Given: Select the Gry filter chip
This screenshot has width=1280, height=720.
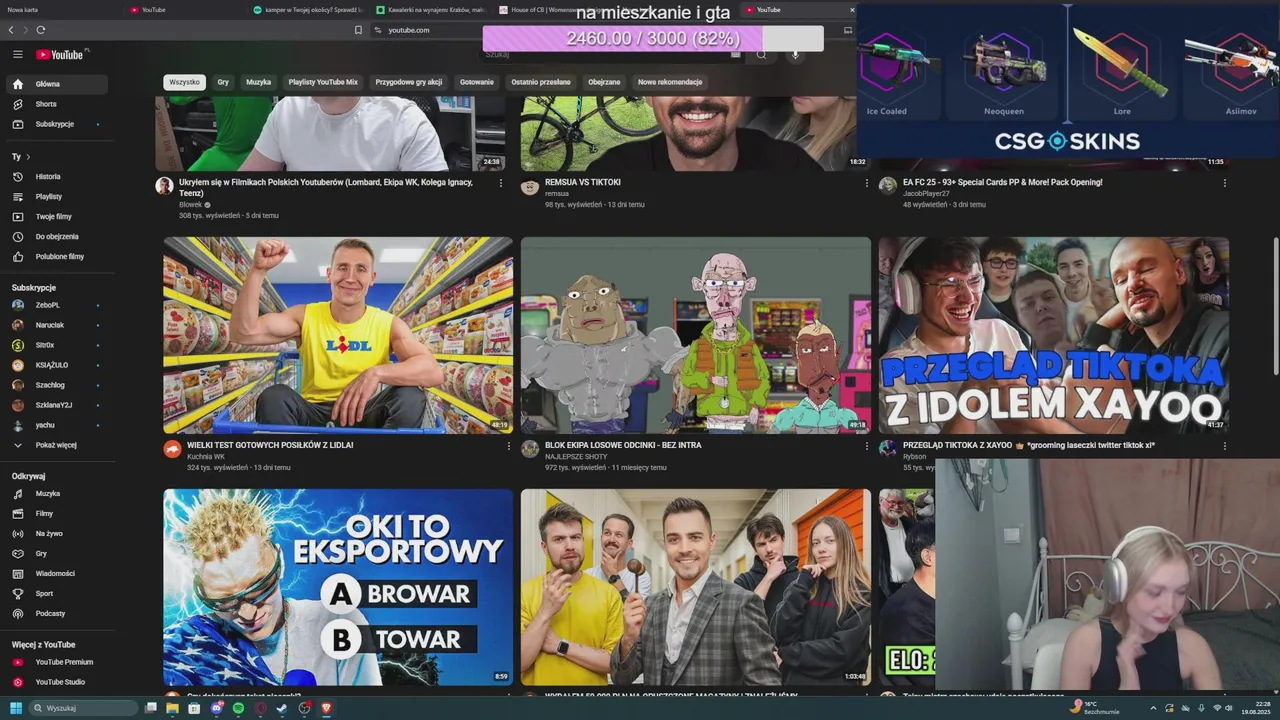Looking at the screenshot, I should pyautogui.click(x=223, y=82).
